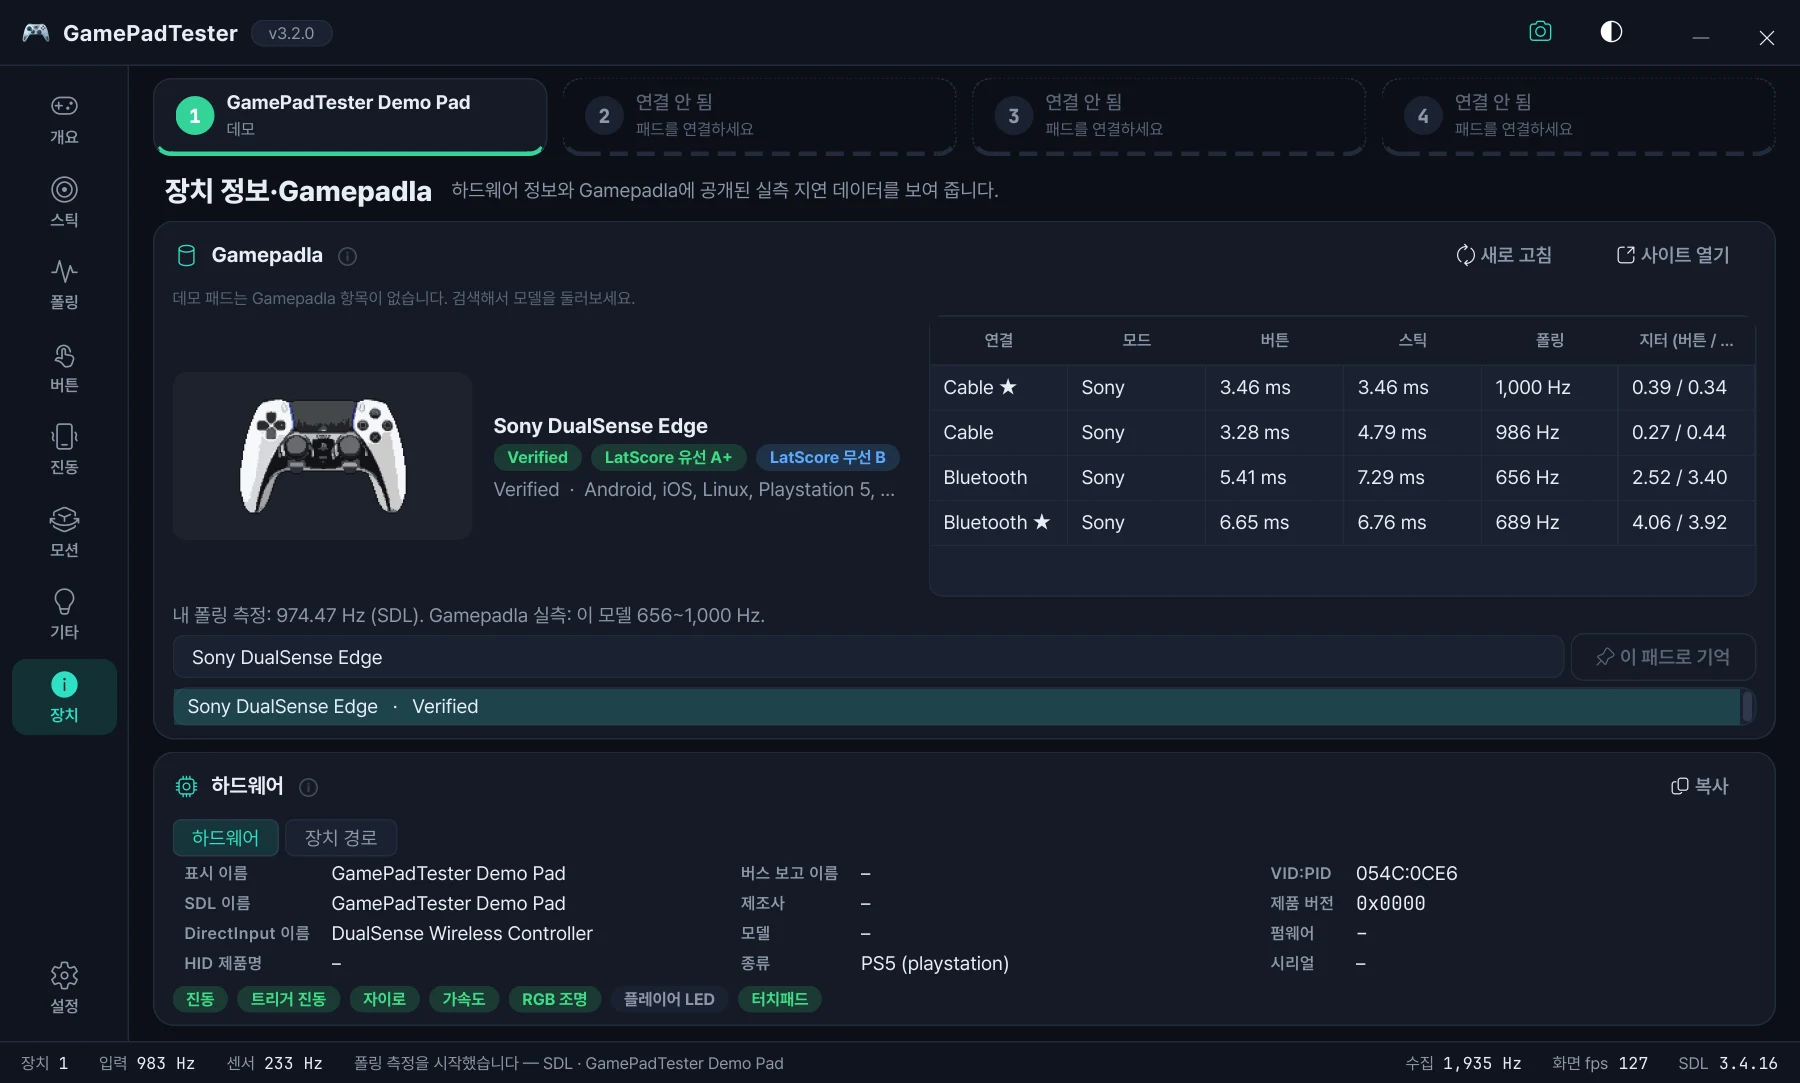Screen dimensions: 1800x1083
Task: Select the 하드웨어 tab
Action: [x=225, y=838]
